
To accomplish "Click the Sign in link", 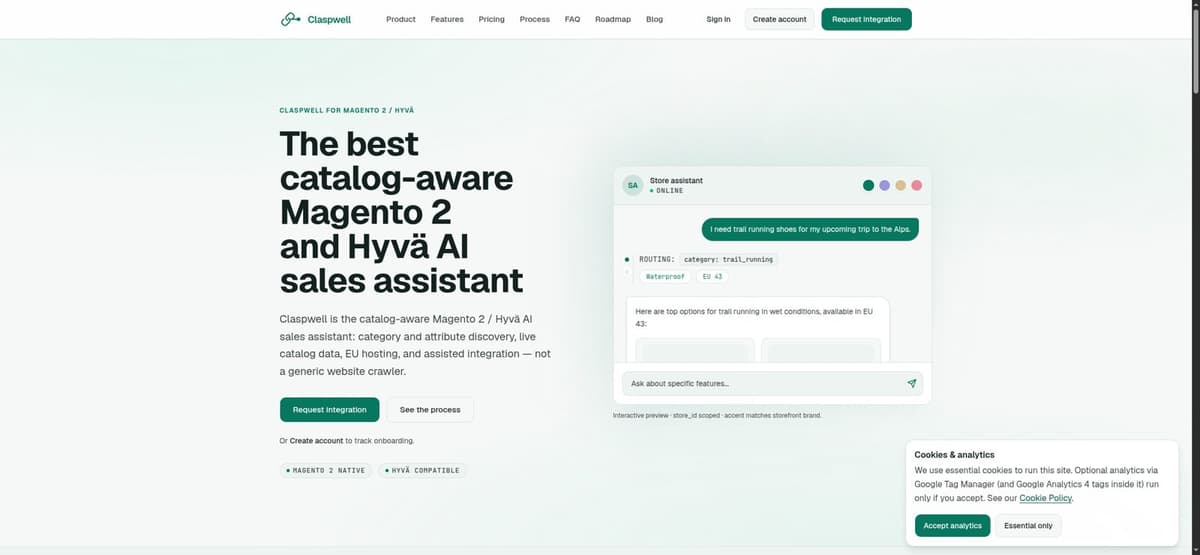I will click(x=718, y=19).
